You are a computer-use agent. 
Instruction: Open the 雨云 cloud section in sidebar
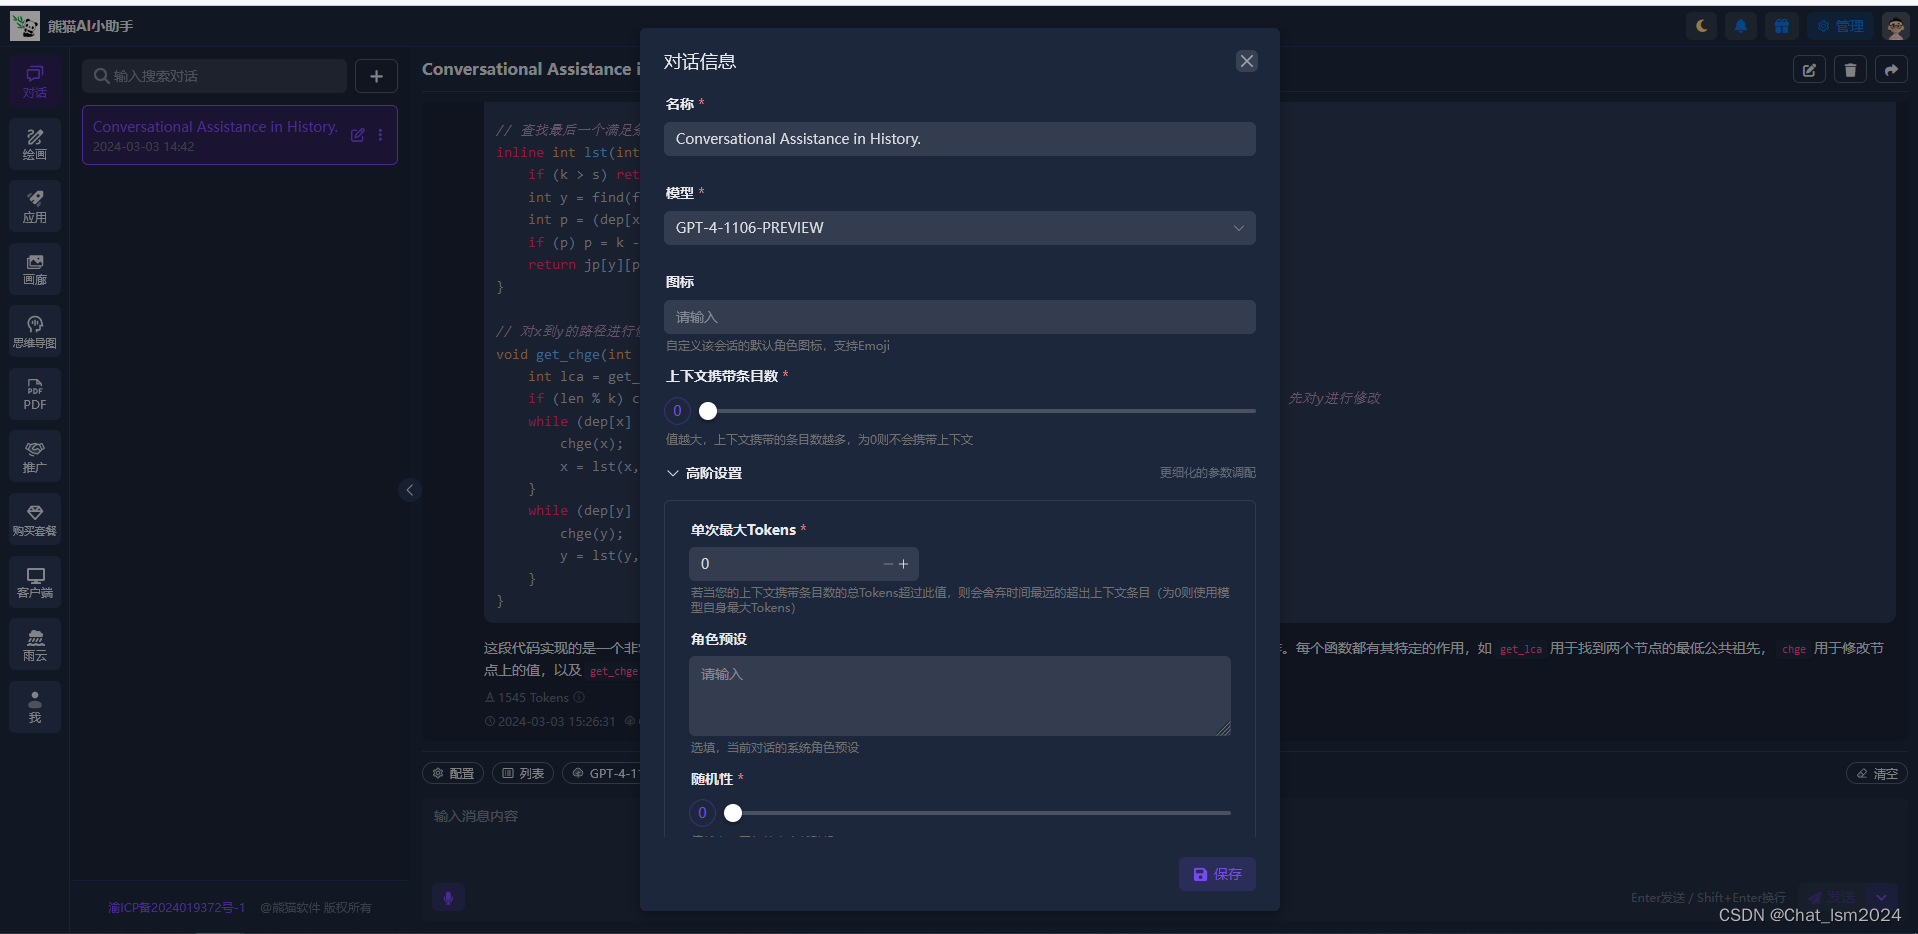(x=35, y=645)
